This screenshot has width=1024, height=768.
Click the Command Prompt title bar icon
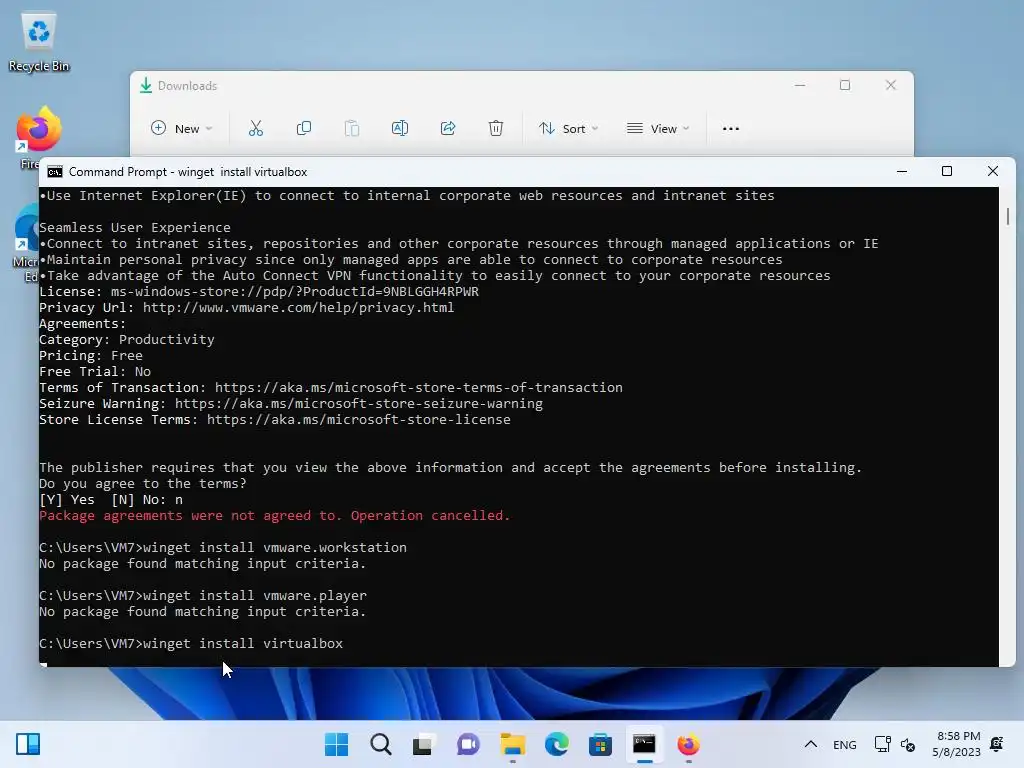click(55, 172)
